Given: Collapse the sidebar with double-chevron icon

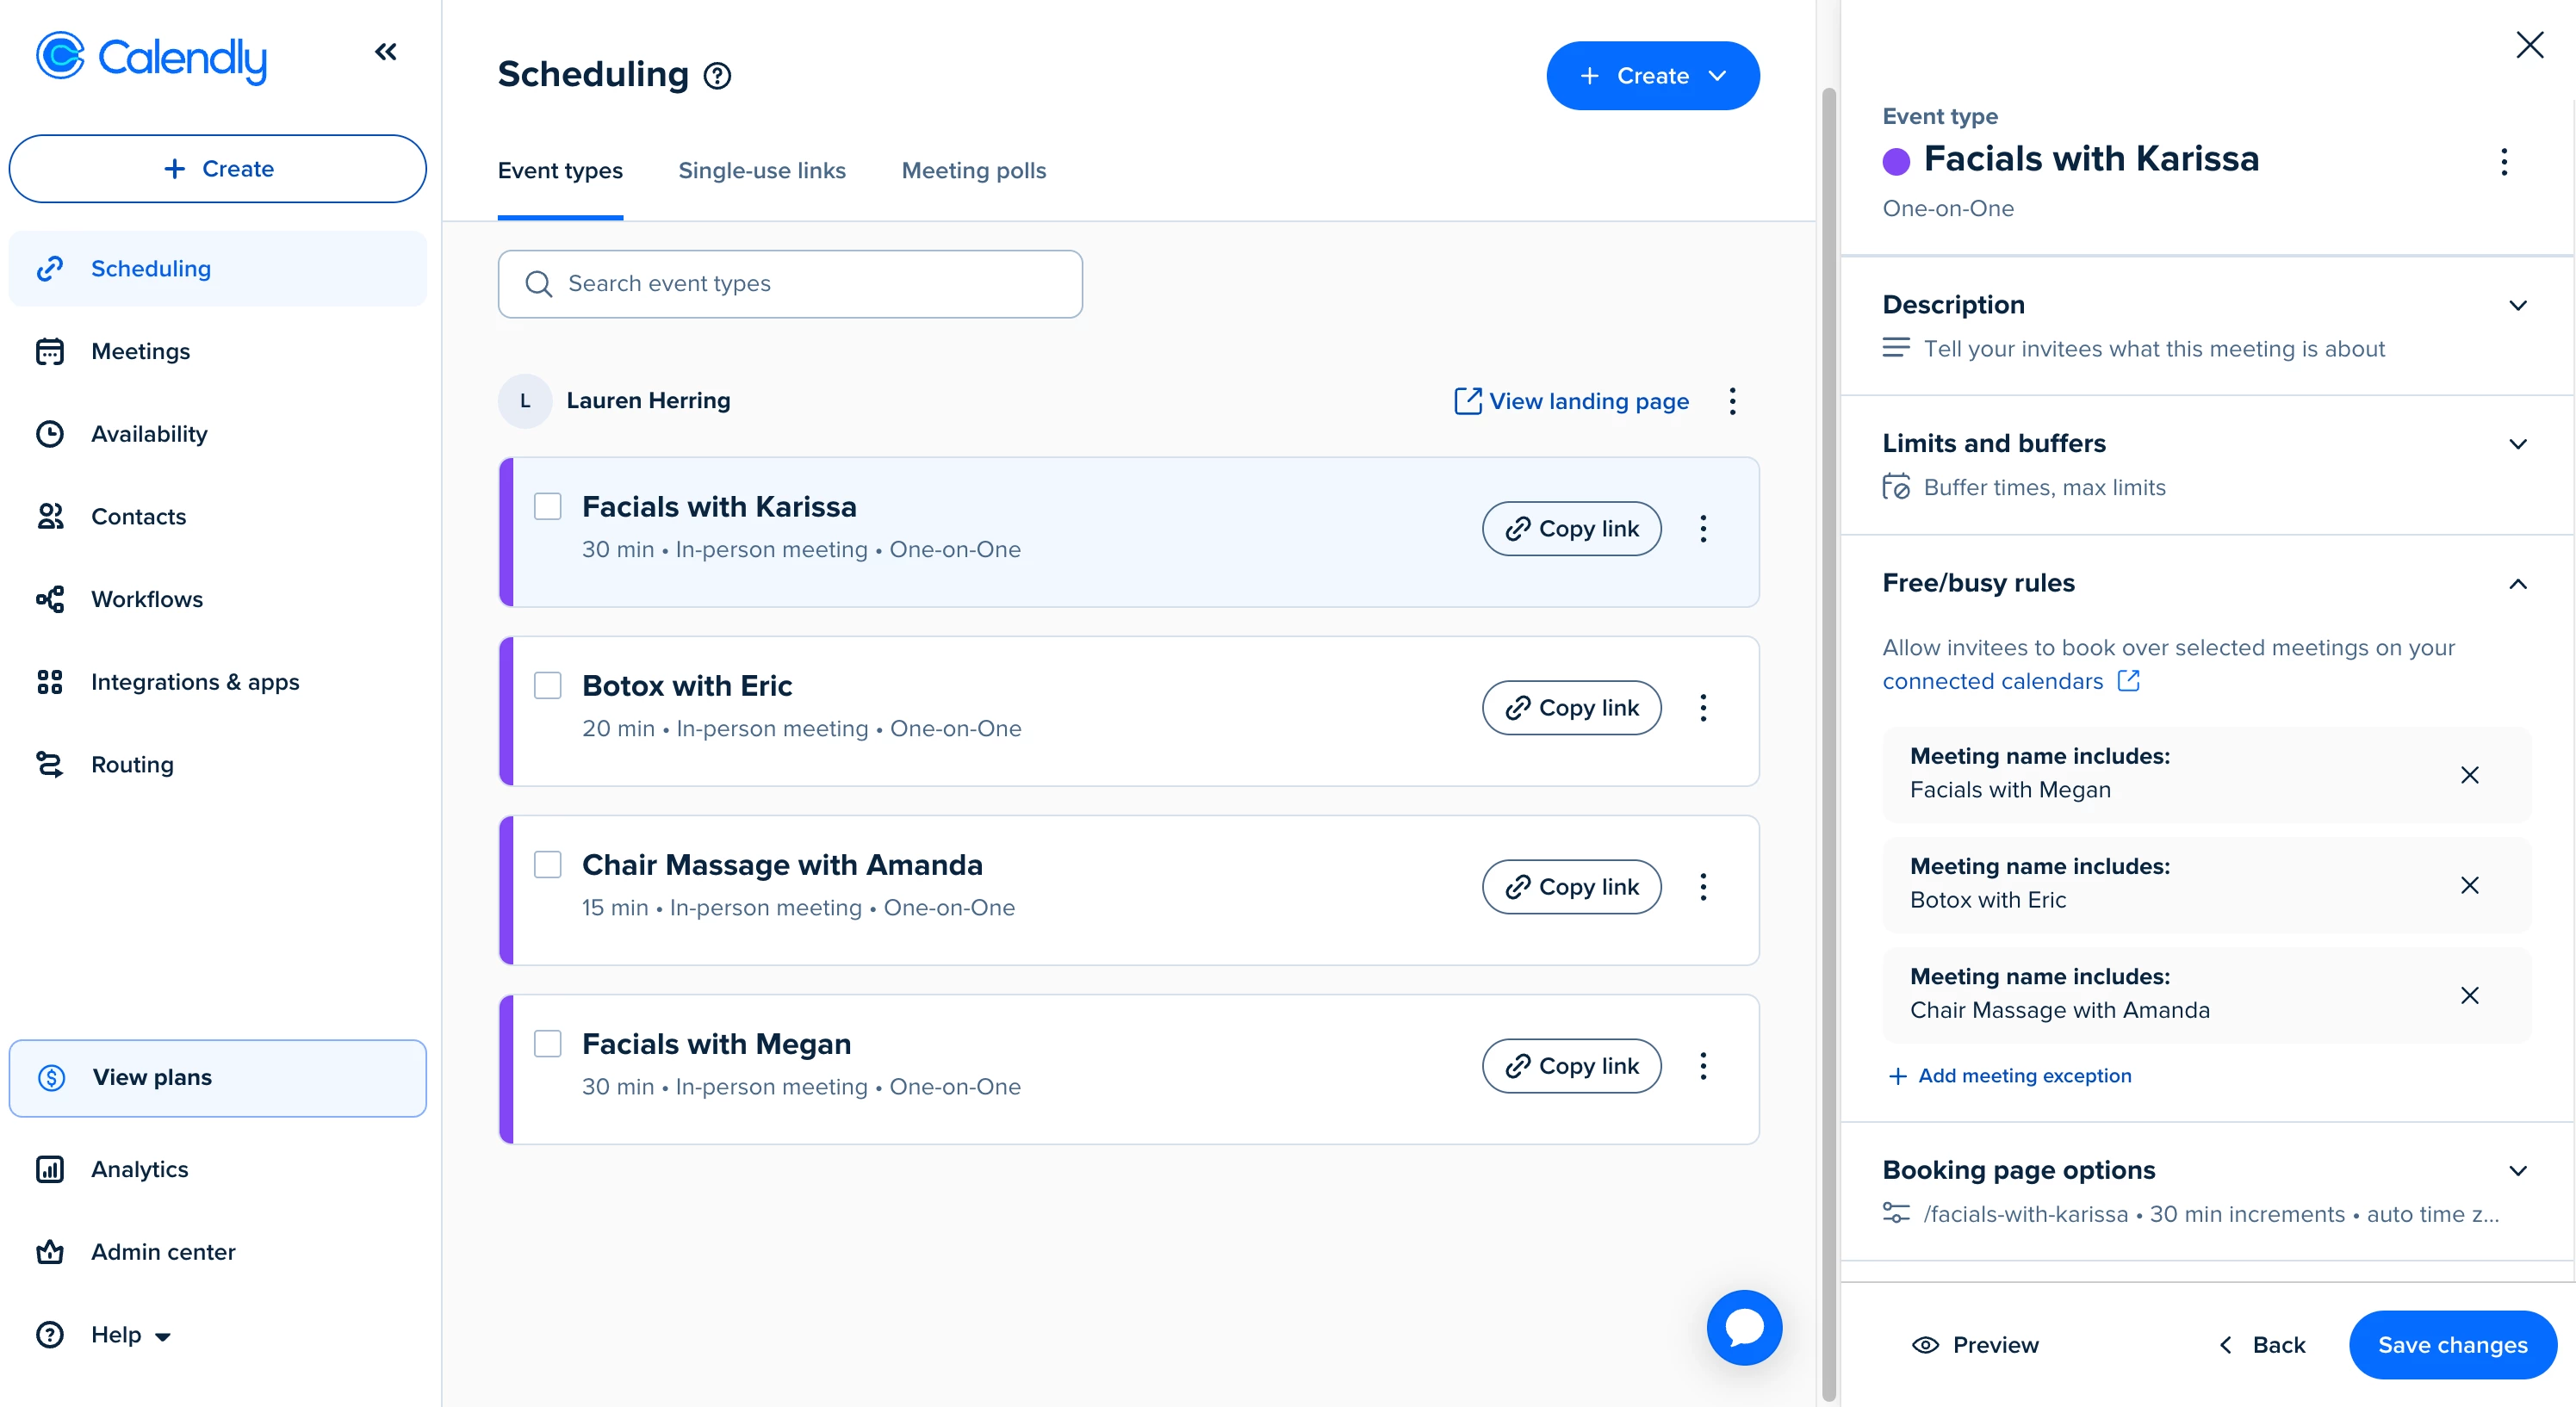Looking at the screenshot, I should pos(385,52).
